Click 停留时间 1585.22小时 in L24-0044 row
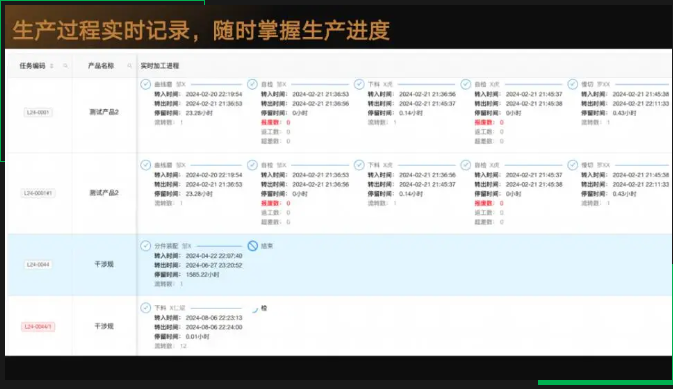673x389 pixels. (x=187, y=275)
